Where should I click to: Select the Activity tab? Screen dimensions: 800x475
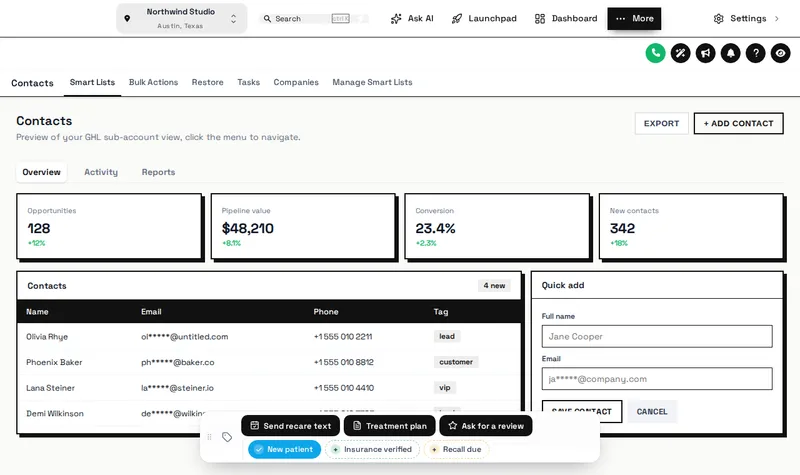pos(101,172)
